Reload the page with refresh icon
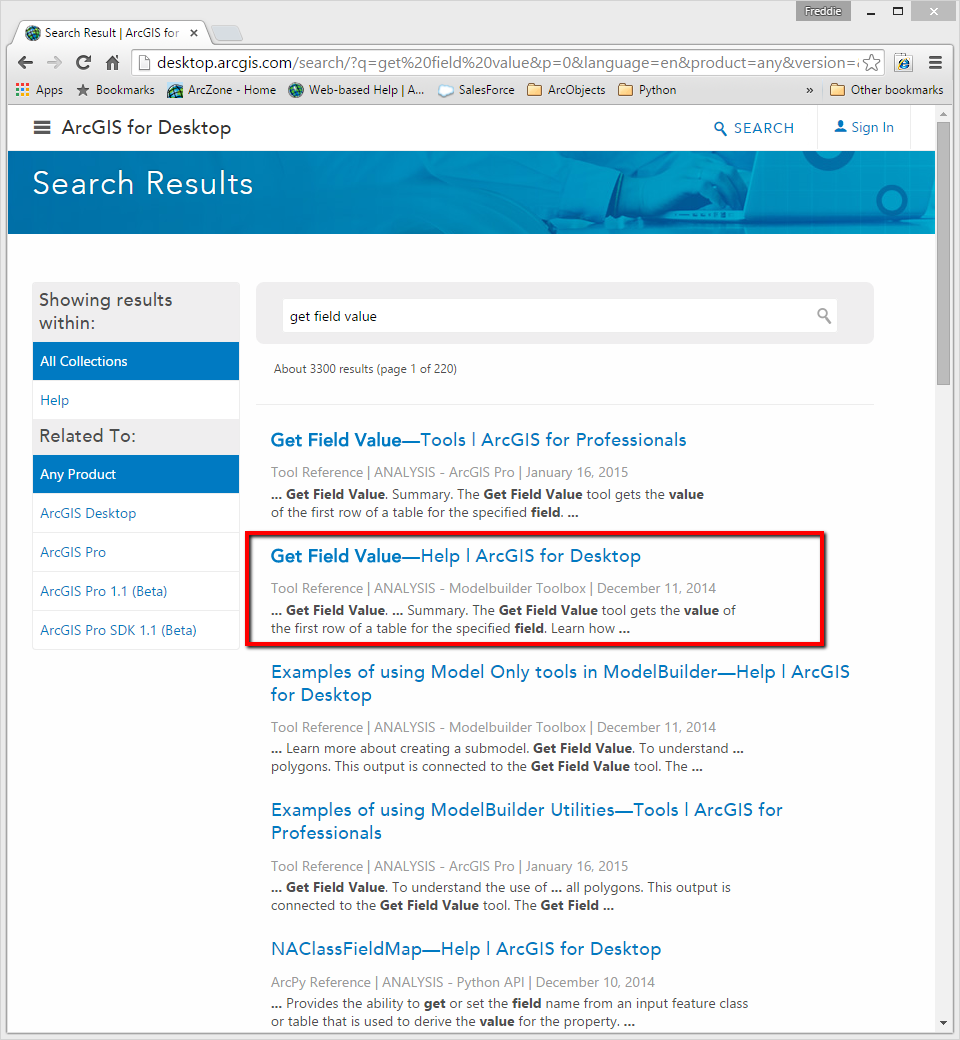Screen dimensions: 960x1040 pyautogui.click(x=84, y=63)
